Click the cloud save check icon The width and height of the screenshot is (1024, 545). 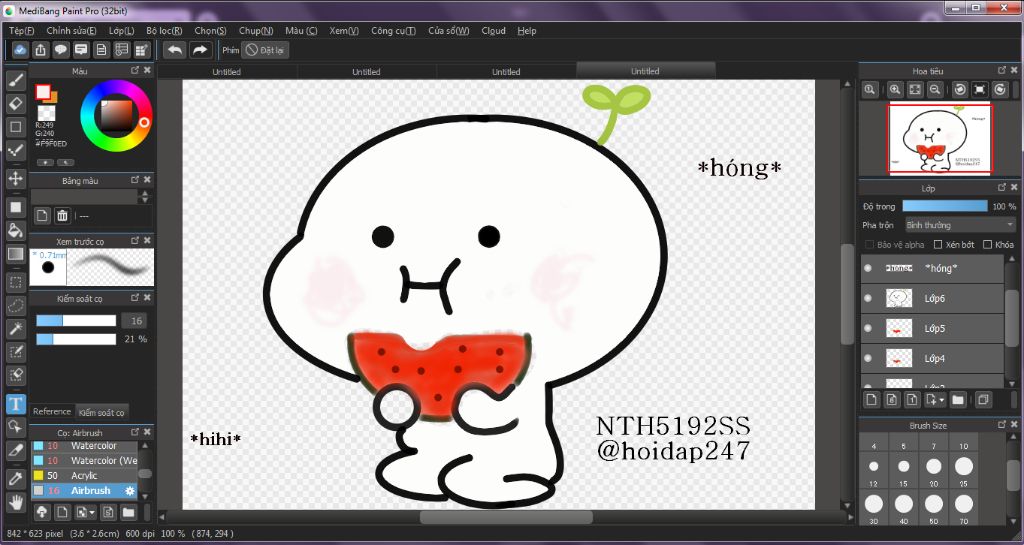point(20,50)
